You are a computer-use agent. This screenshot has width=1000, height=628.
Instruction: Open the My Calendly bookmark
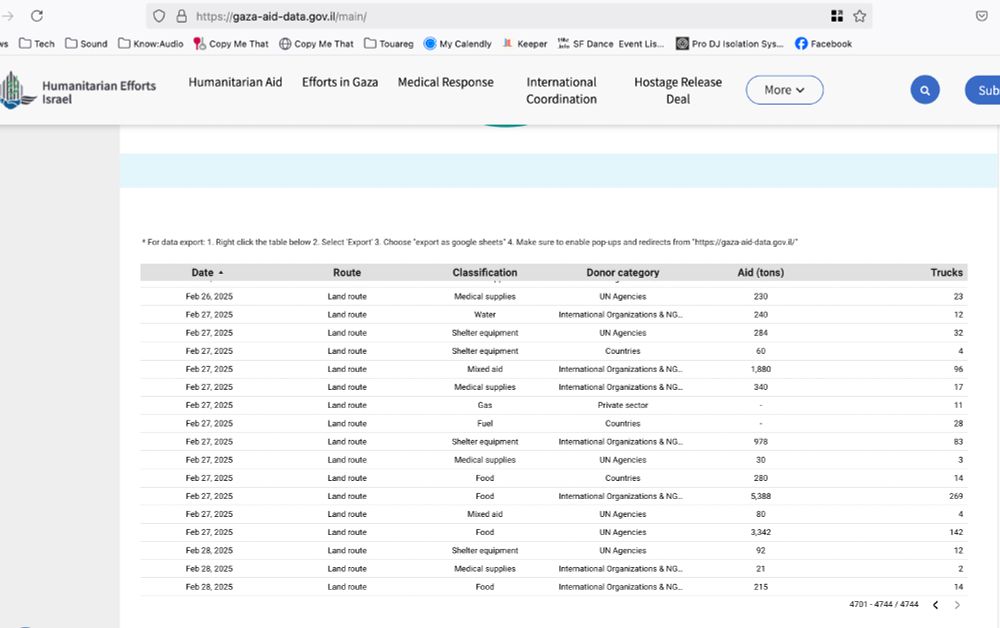pos(458,43)
